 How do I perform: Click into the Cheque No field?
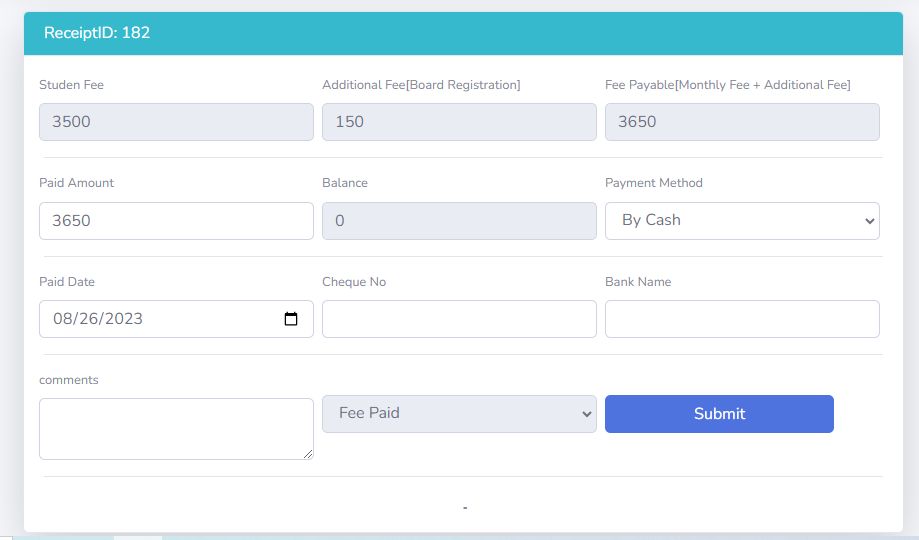(x=459, y=319)
